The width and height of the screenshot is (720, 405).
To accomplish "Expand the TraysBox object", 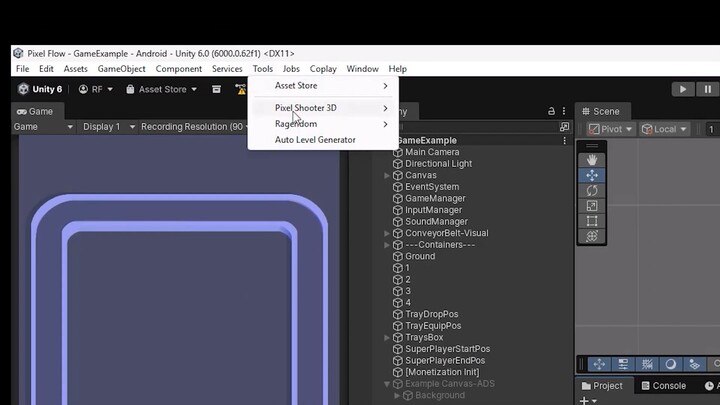I will pyautogui.click(x=387, y=338).
